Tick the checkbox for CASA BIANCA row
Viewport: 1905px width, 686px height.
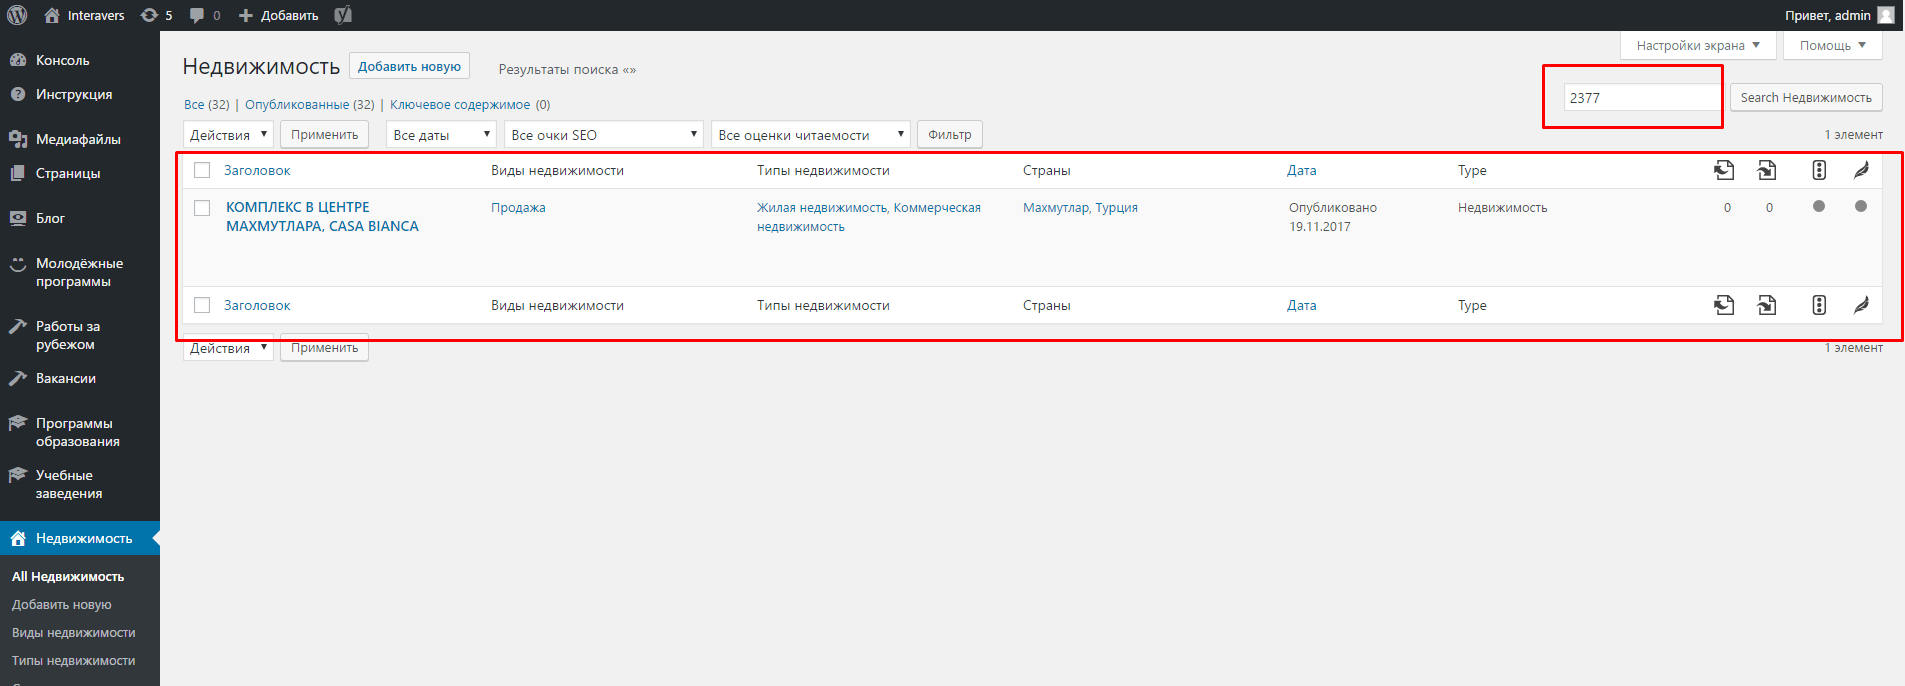[x=202, y=208]
